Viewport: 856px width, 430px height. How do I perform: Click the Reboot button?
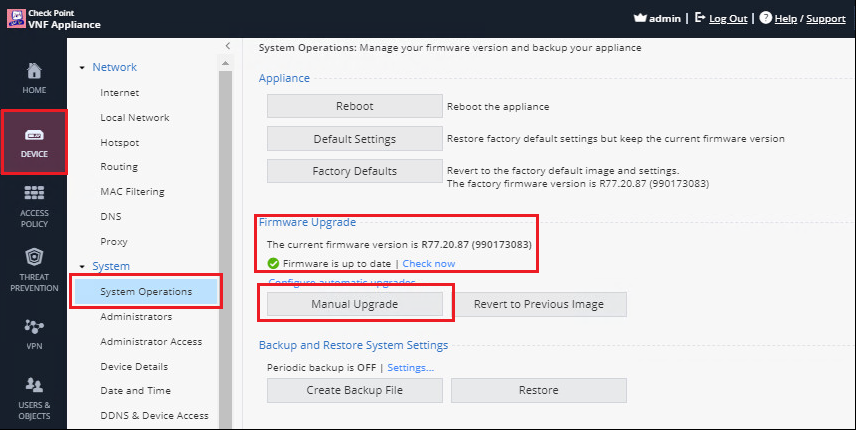click(x=355, y=106)
